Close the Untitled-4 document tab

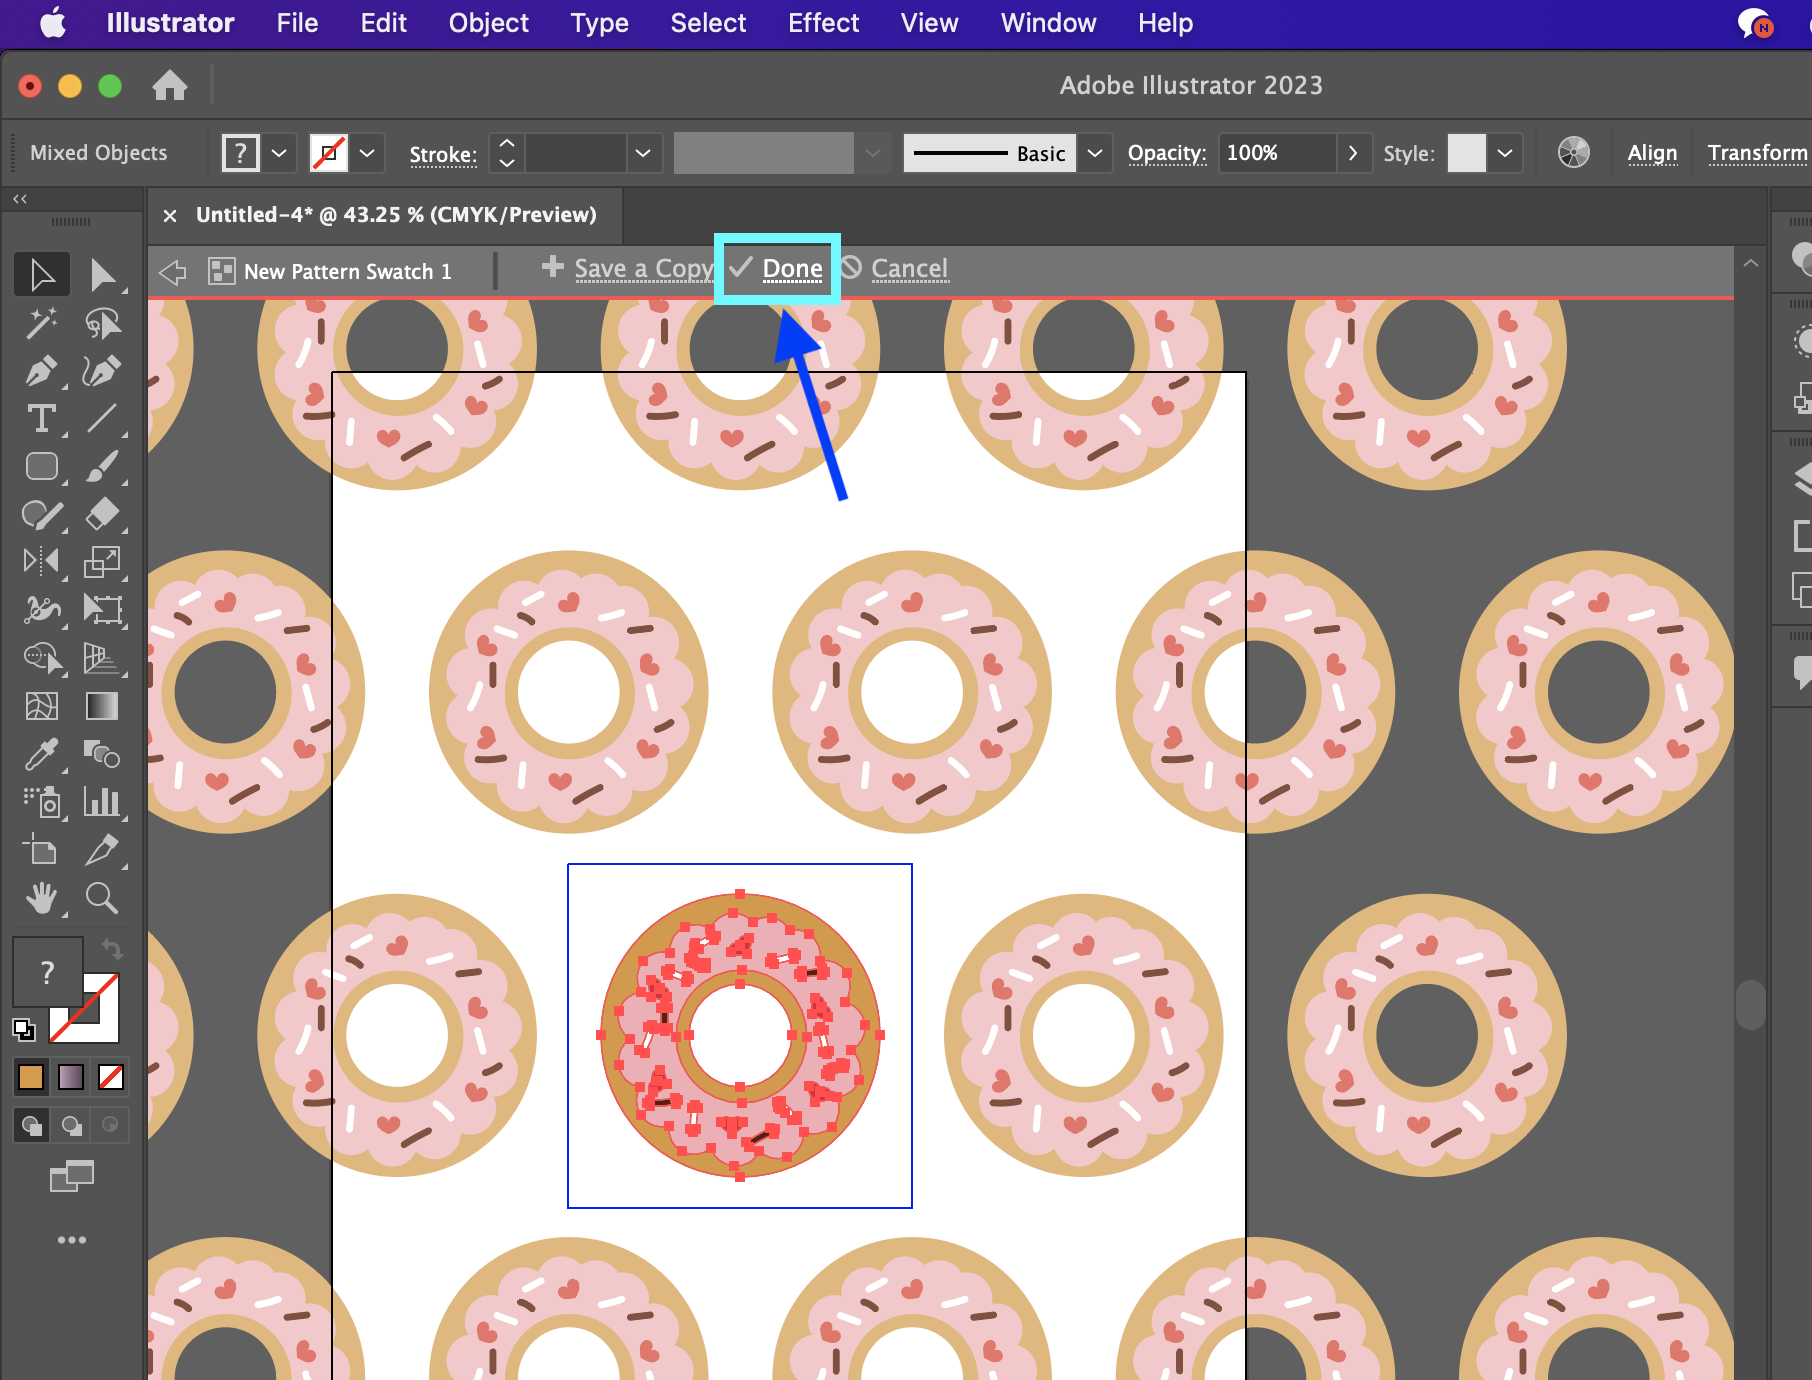click(x=170, y=215)
